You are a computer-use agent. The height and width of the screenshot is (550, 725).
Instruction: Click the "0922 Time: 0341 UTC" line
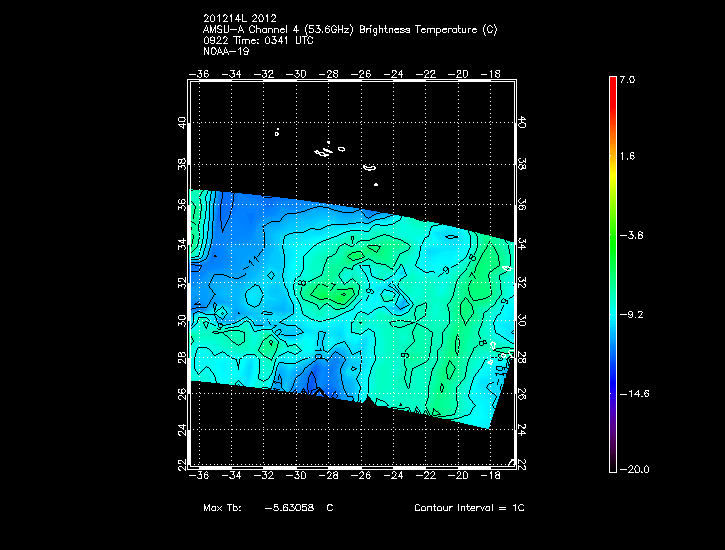[x=258, y=41]
